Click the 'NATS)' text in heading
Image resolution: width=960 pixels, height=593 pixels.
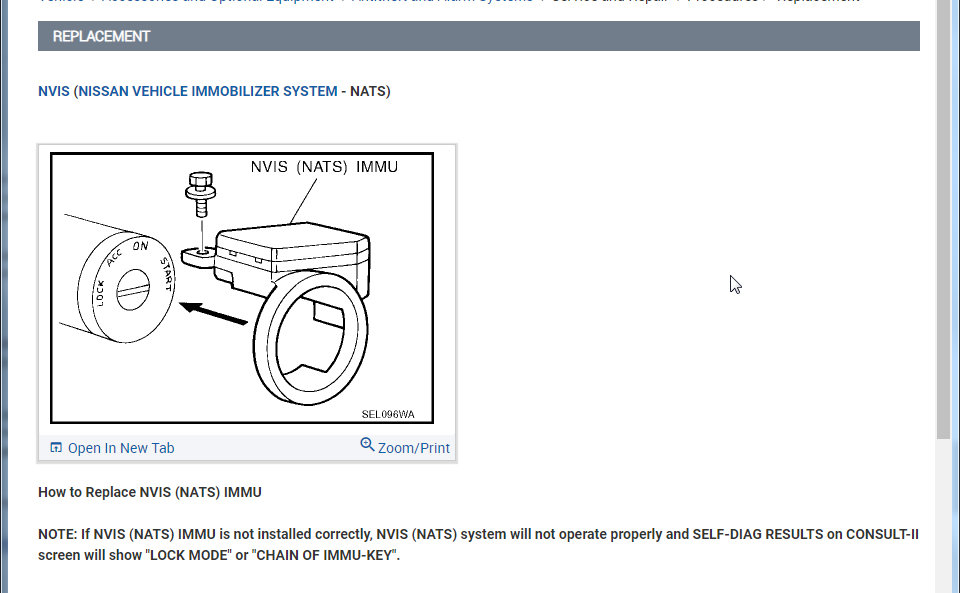(x=370, y=91)
